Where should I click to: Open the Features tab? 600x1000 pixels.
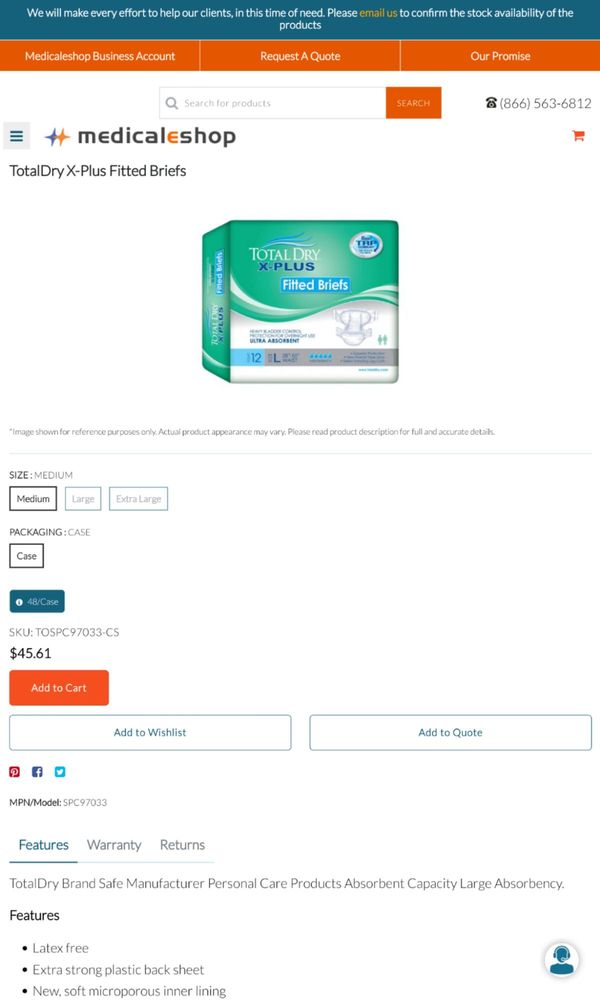pos(43,845)
